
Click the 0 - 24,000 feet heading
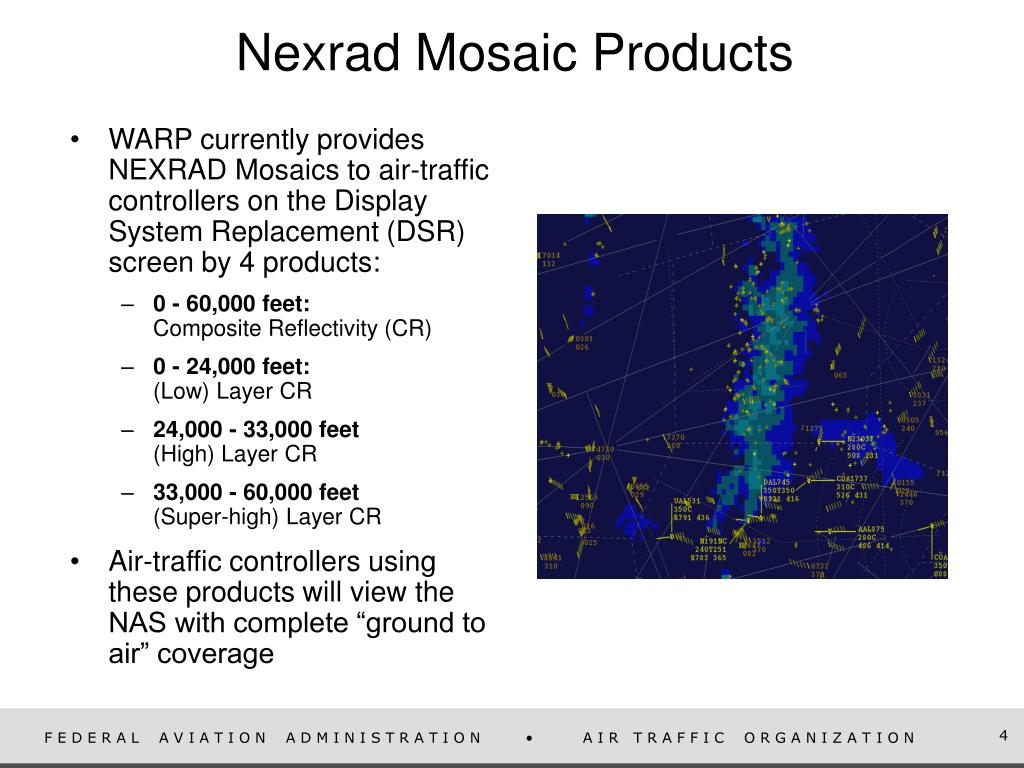pos(231,366)
